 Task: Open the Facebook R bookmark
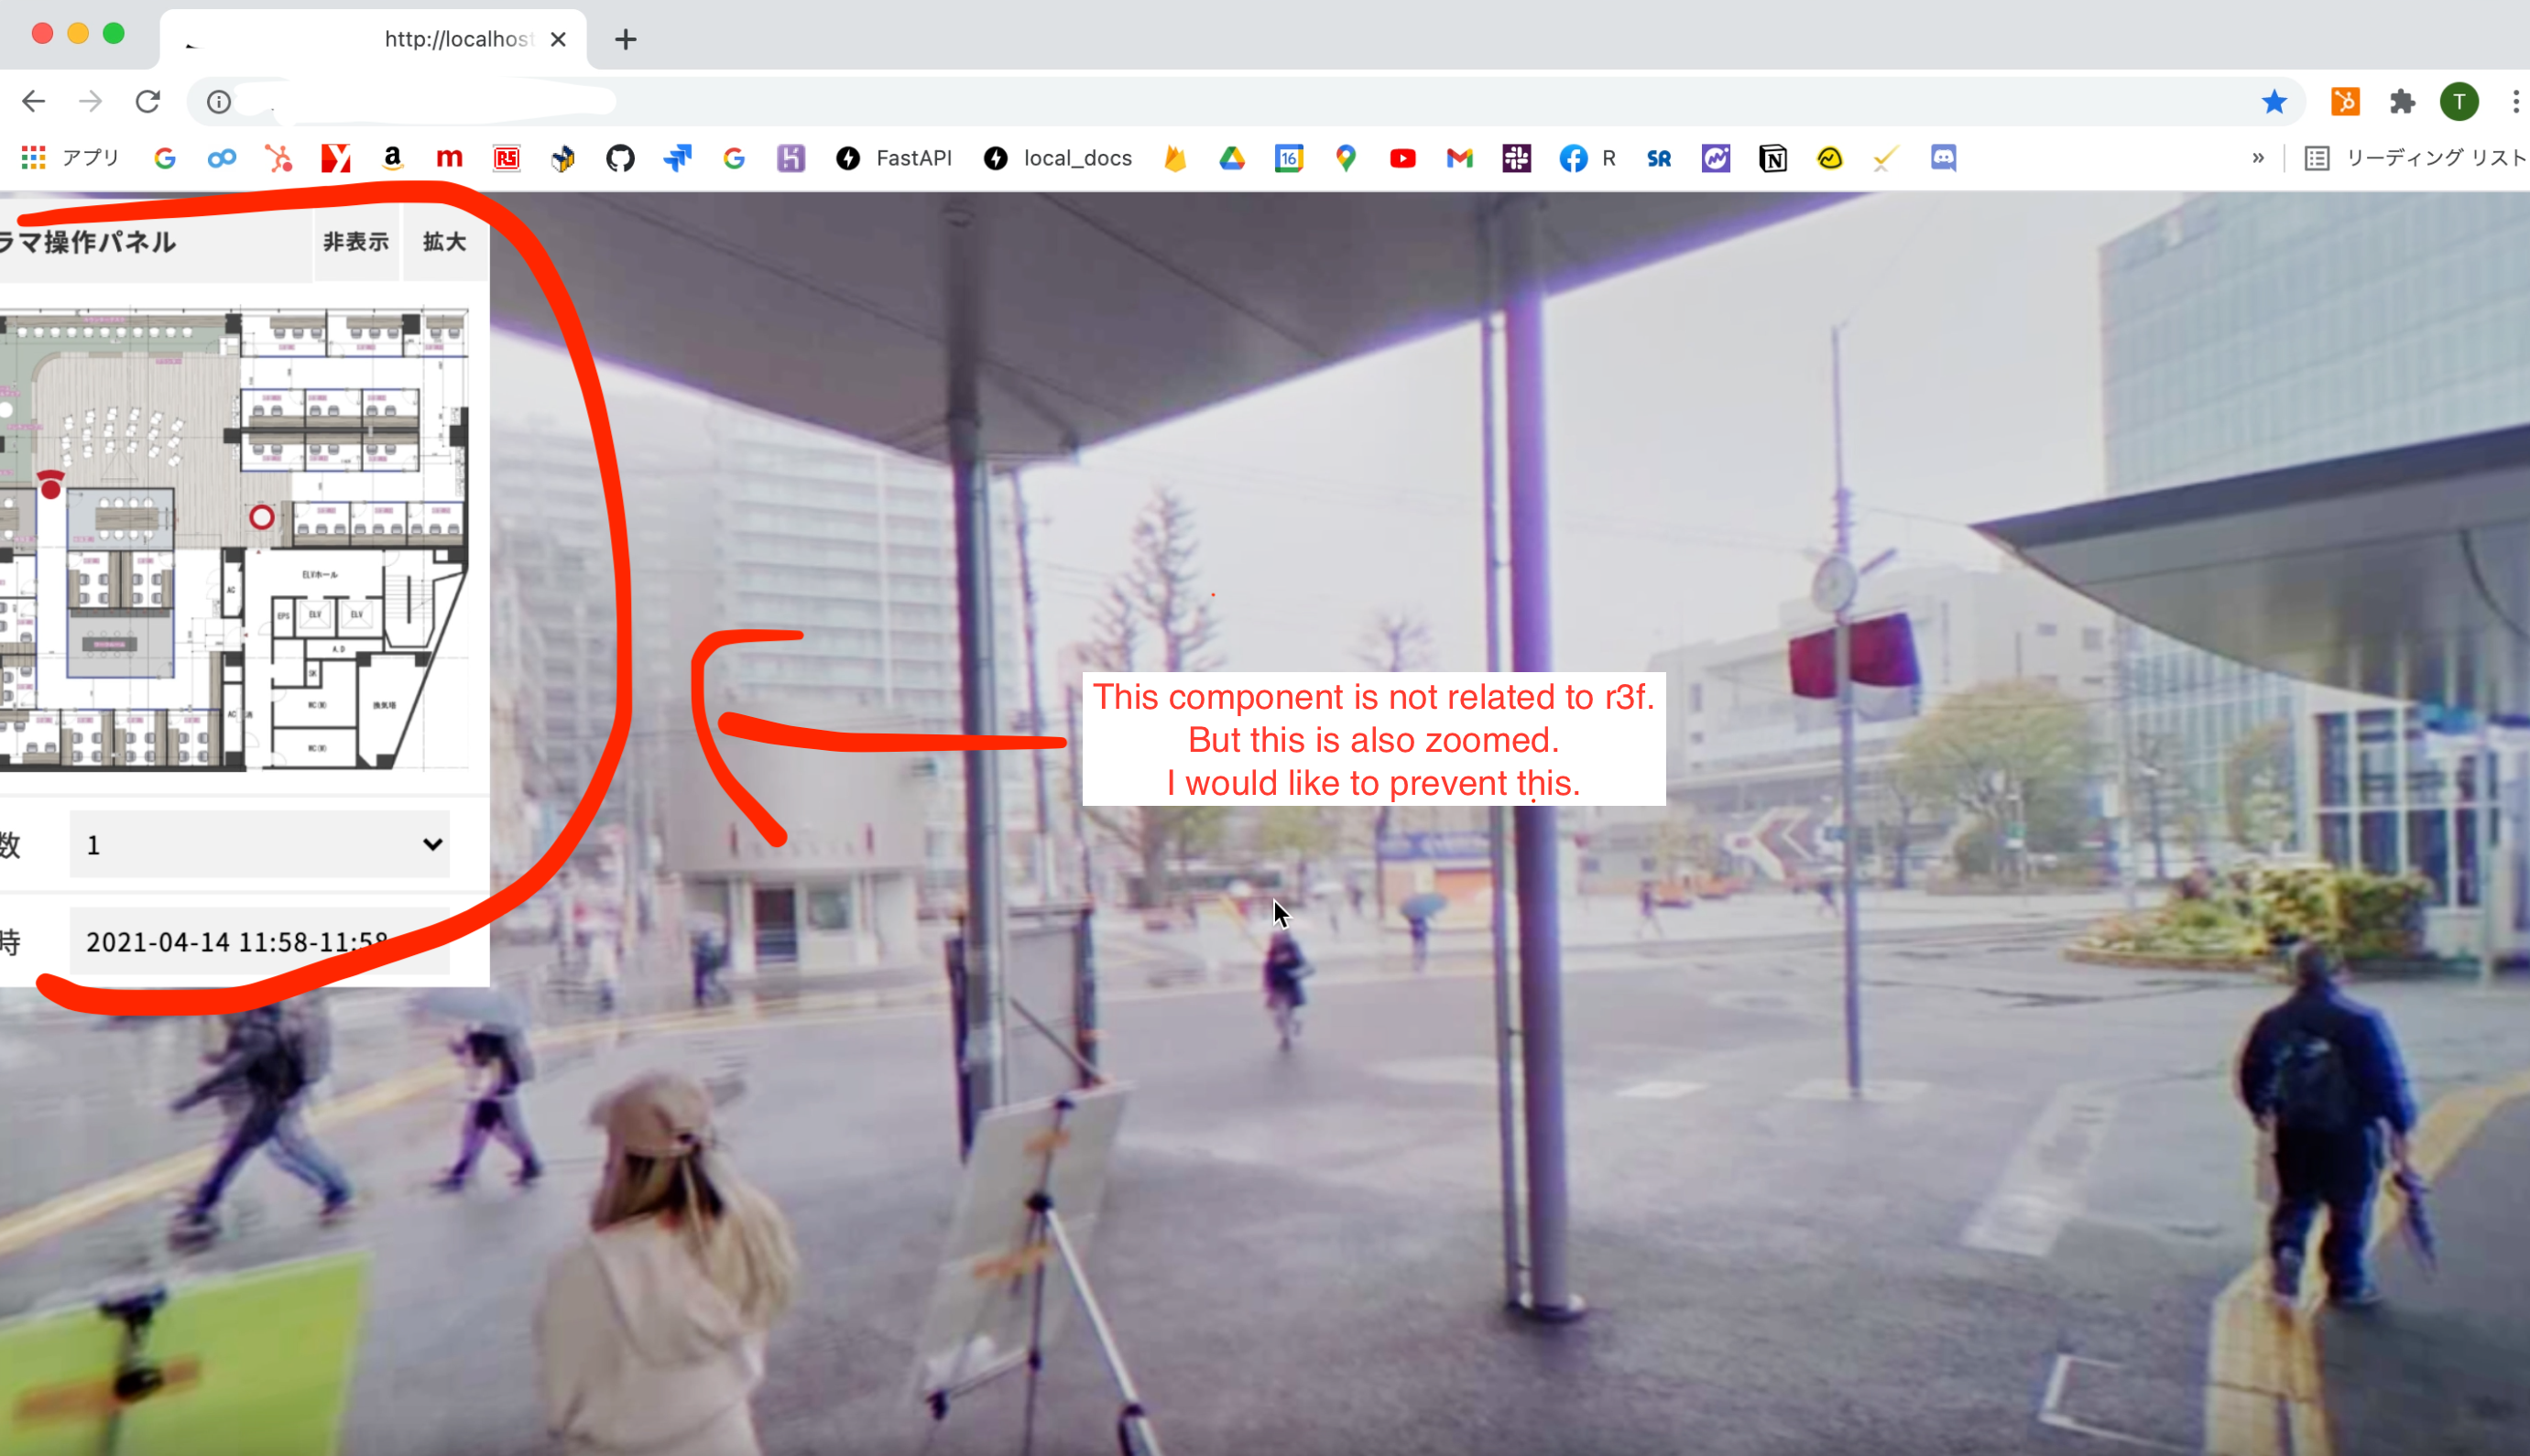click(1588, 158)
